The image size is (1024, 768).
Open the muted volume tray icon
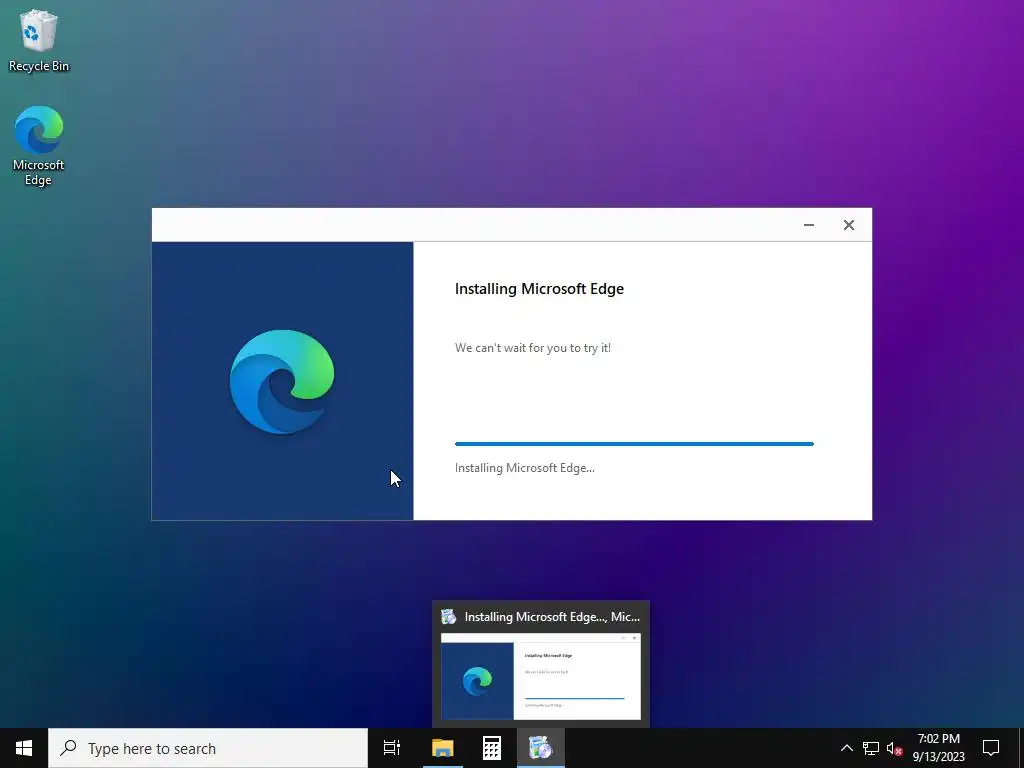894,748
